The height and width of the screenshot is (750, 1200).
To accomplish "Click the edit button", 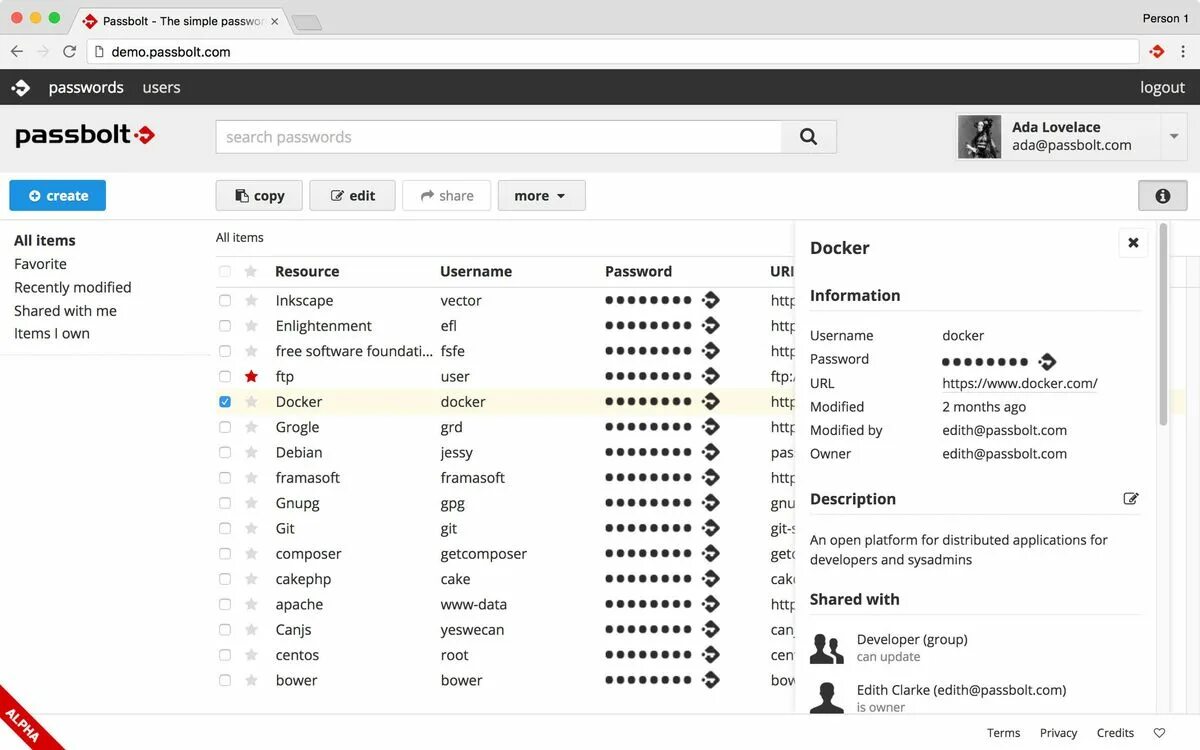I will tap(352, 196).
